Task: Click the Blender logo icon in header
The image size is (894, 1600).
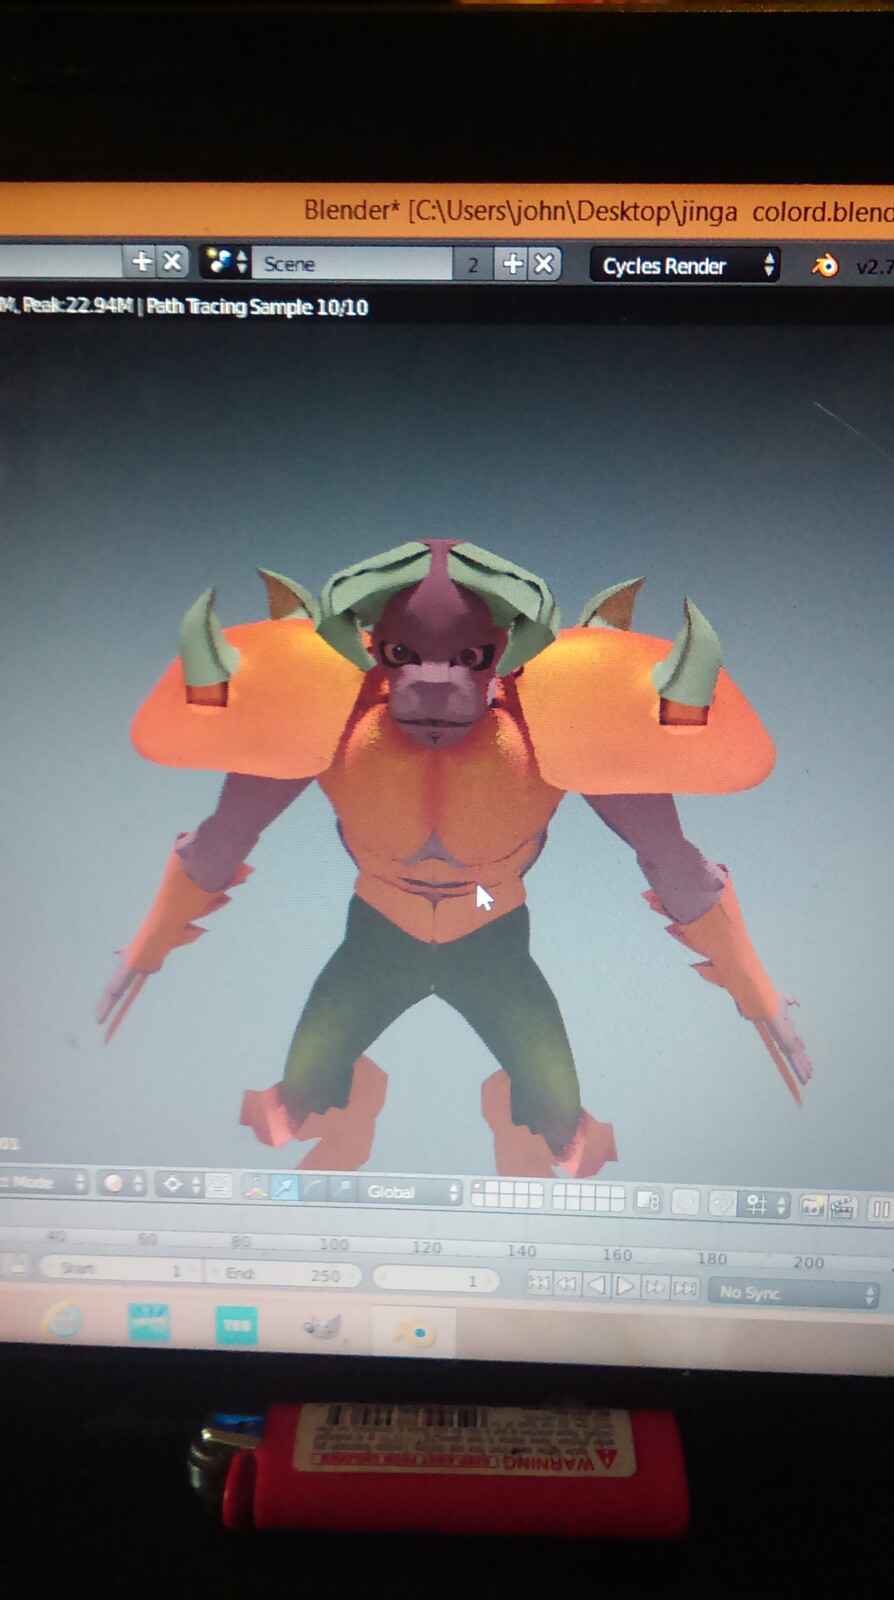Action: (x=824, y=266)
